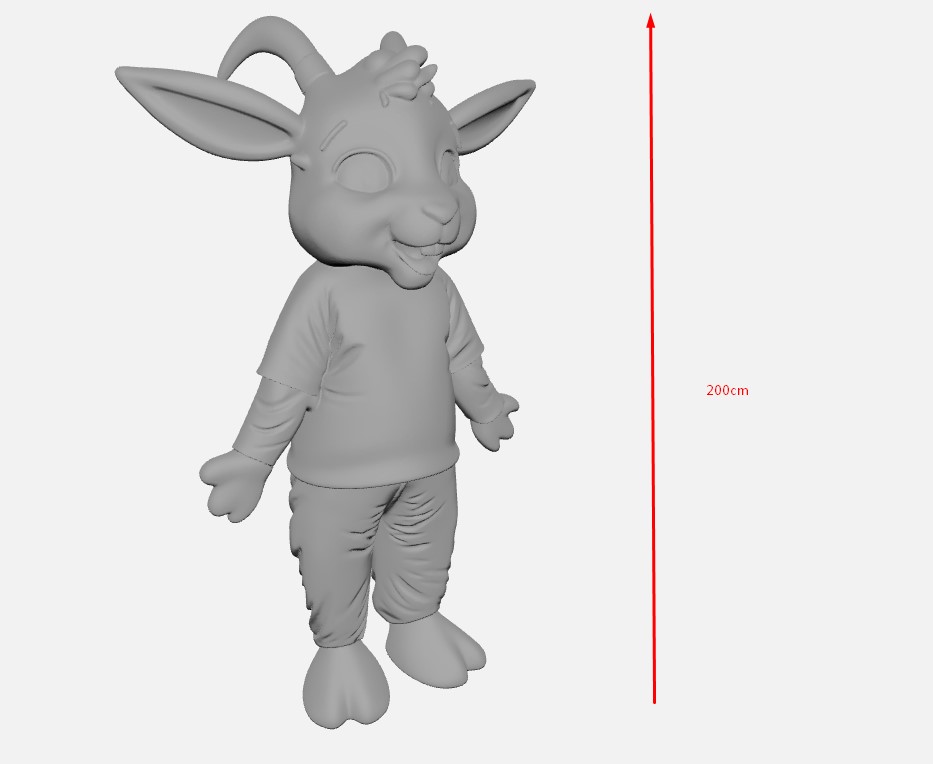933x764 pixels.
Task: Select the red arrowhead at the top
Action: 650,21
